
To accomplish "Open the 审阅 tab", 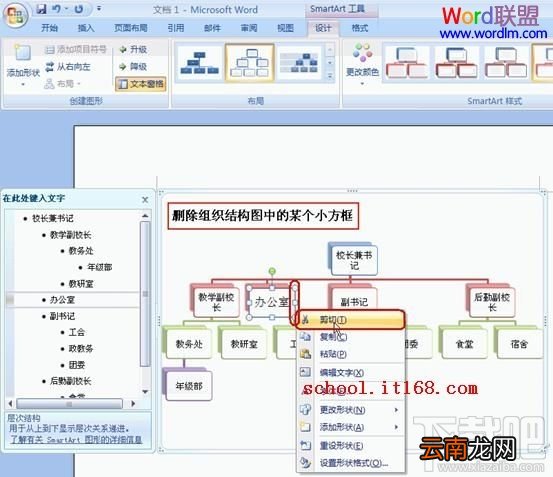I will [249, 28].
